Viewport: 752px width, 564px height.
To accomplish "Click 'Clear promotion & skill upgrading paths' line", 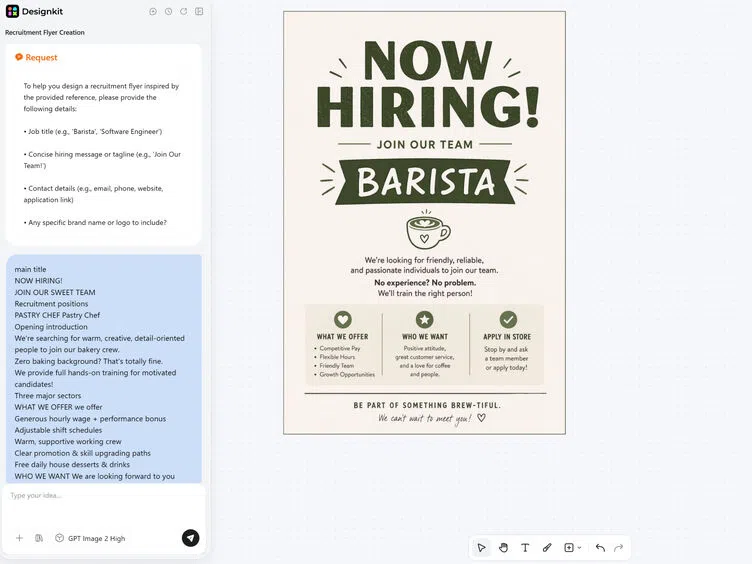I will (82, 453).
